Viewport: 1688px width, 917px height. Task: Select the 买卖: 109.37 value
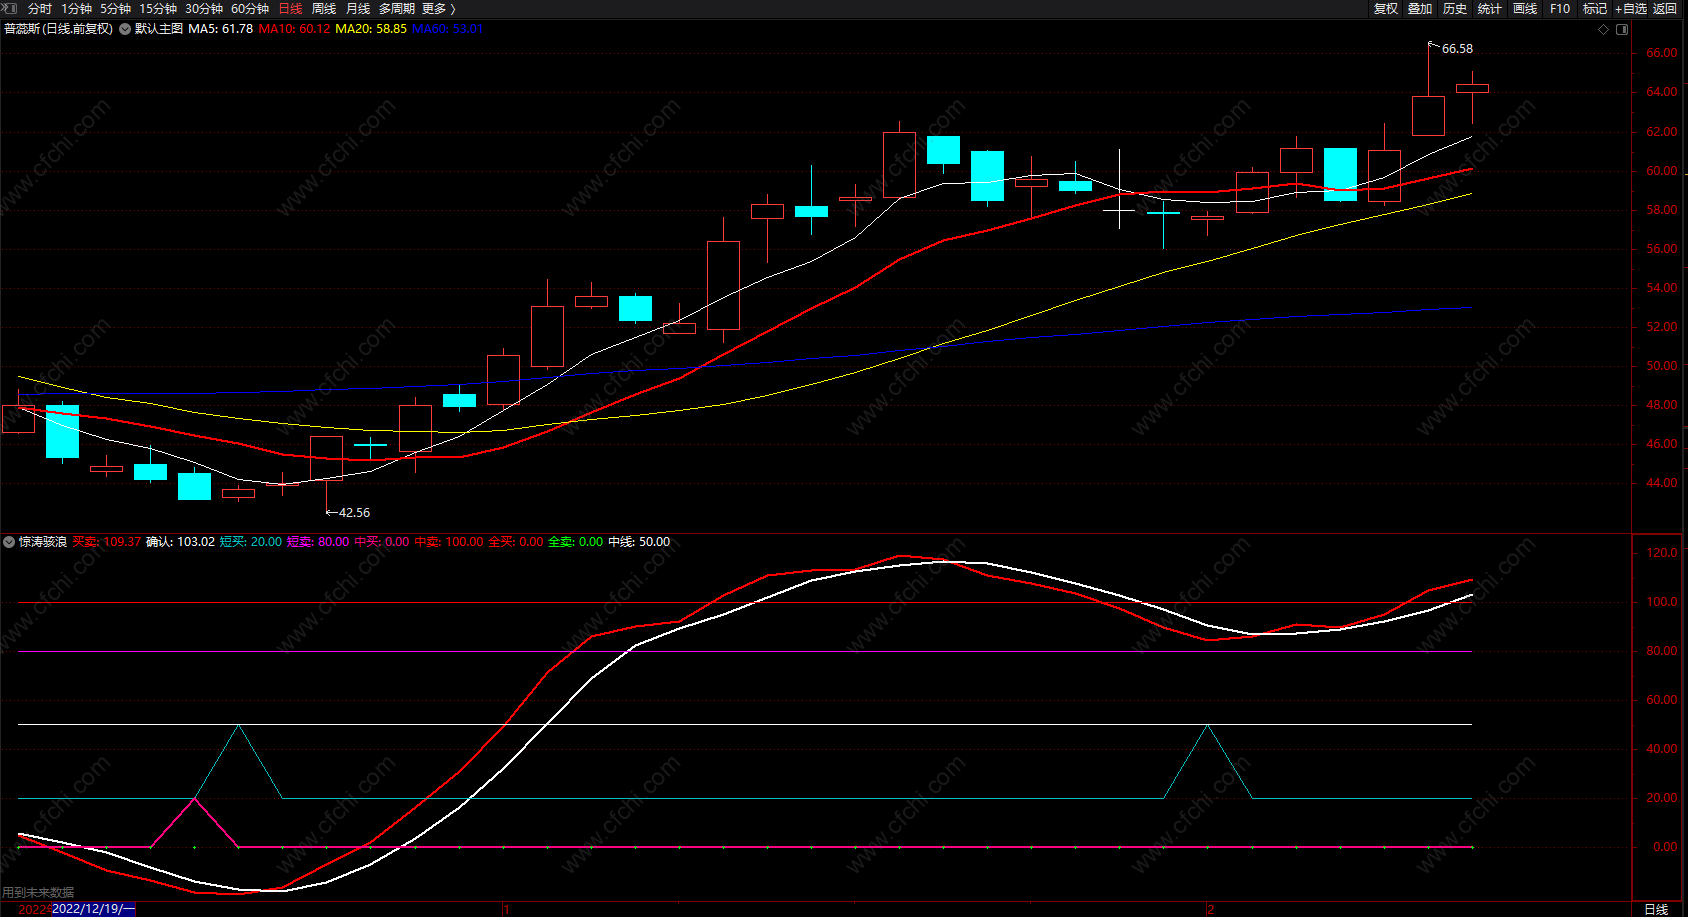pyautogui.click(x=107, y=542)
